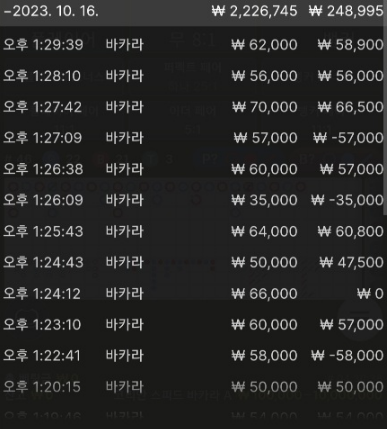Click the ₩ 66,500 payout value
Viewport: 387px width, 429px height.
[x=350, y=107]
